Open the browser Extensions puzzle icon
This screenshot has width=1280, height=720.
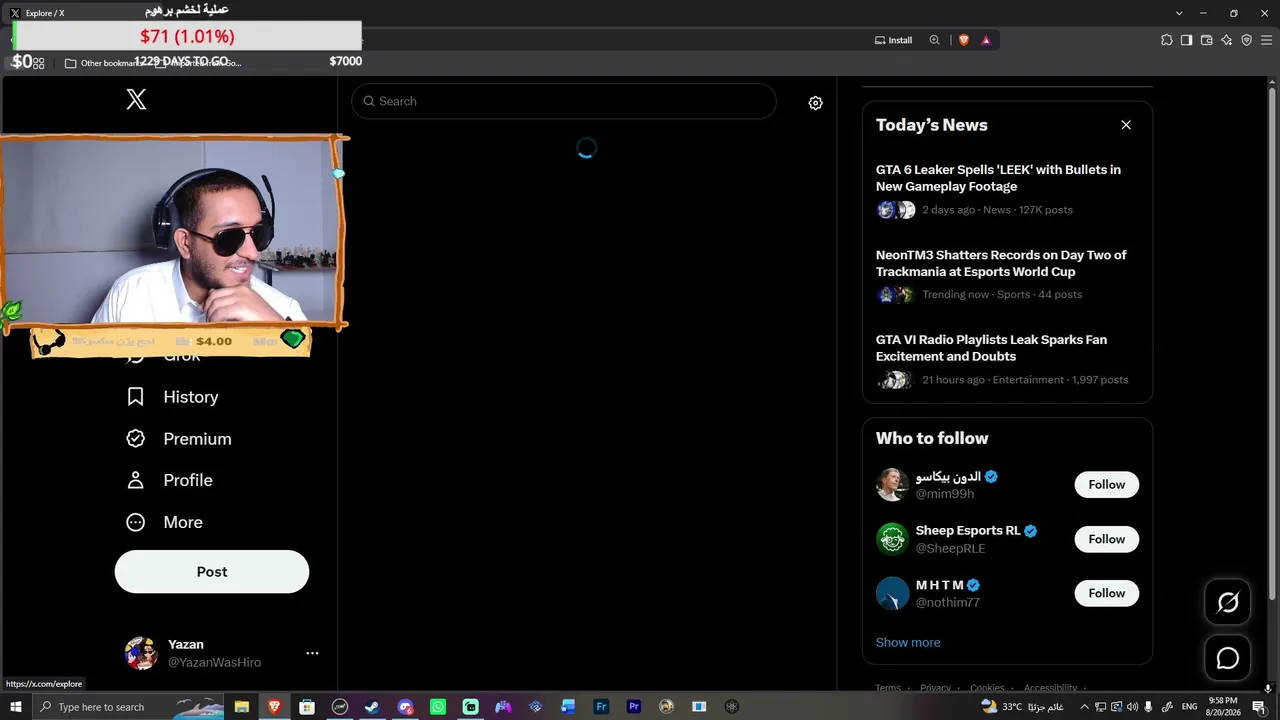coord(1167,40)
